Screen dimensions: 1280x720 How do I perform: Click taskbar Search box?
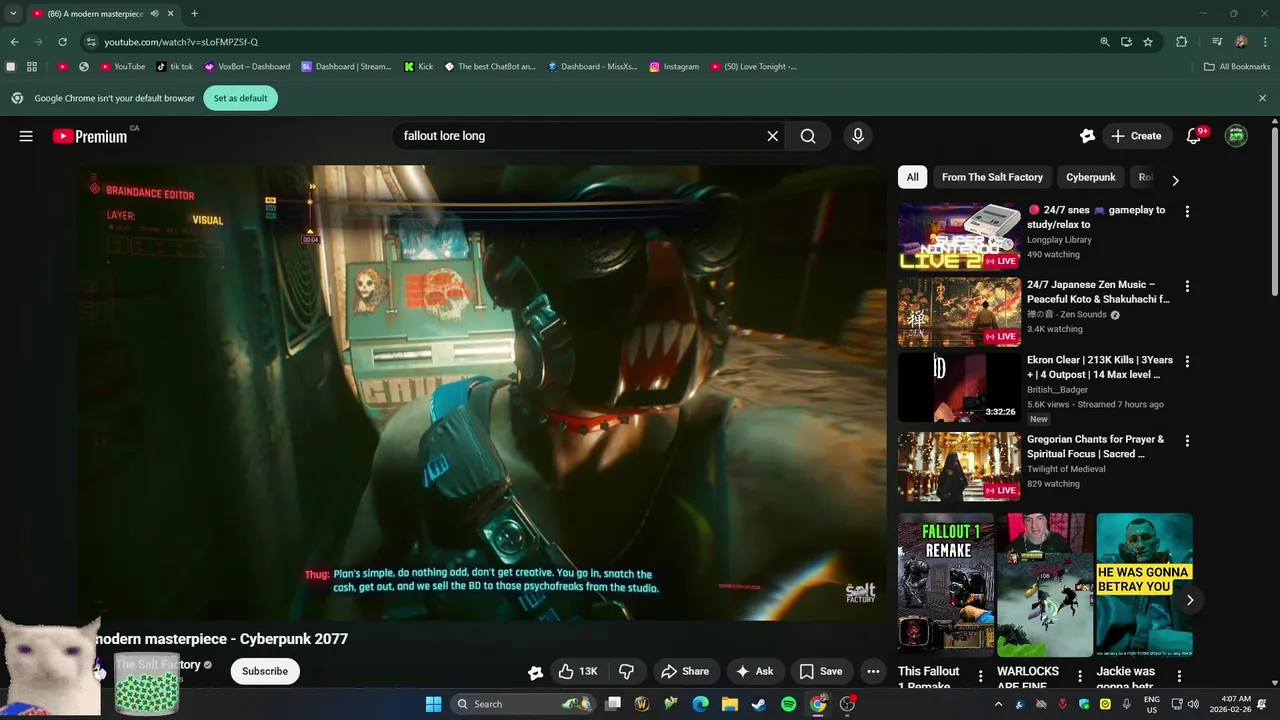522,704
